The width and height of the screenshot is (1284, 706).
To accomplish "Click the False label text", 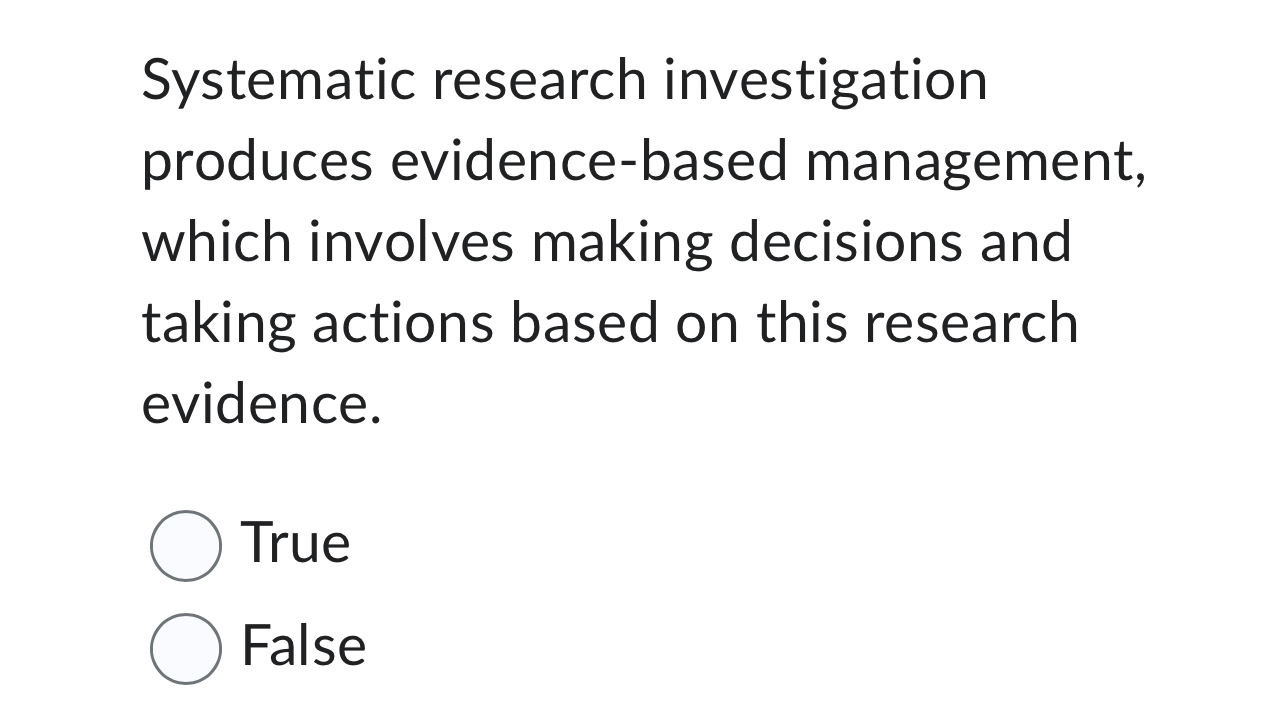I will [302, 646].
